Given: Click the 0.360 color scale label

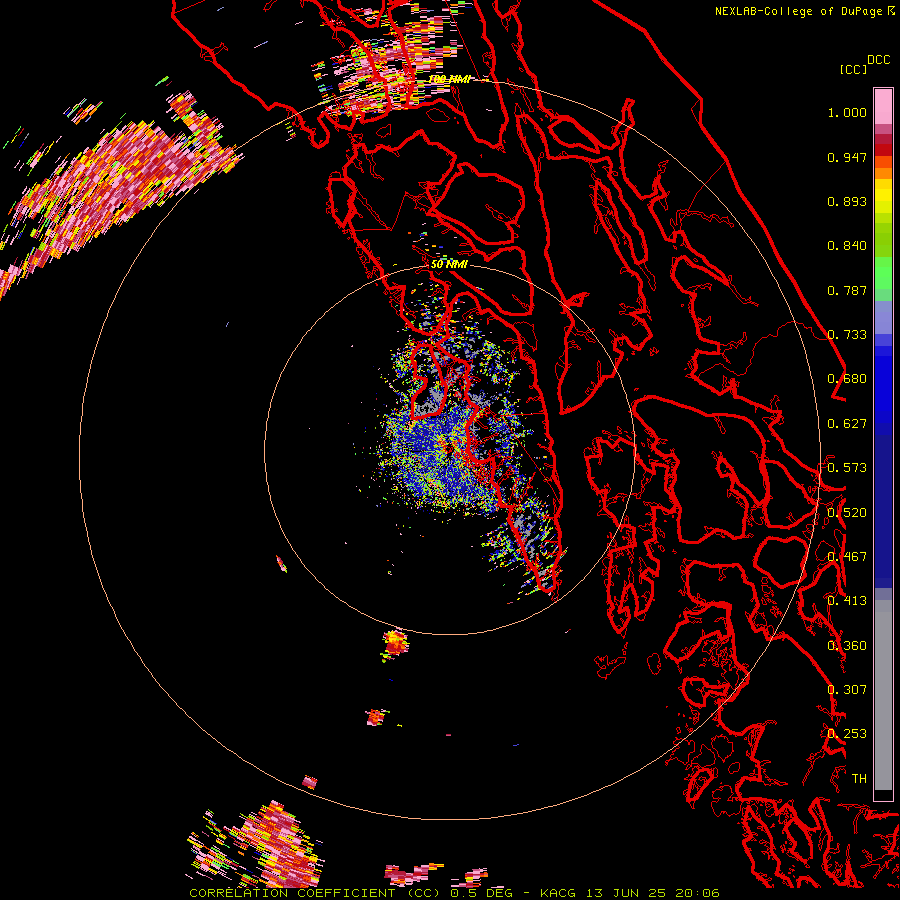Looking at the screenshot, I should coord(847,646).
